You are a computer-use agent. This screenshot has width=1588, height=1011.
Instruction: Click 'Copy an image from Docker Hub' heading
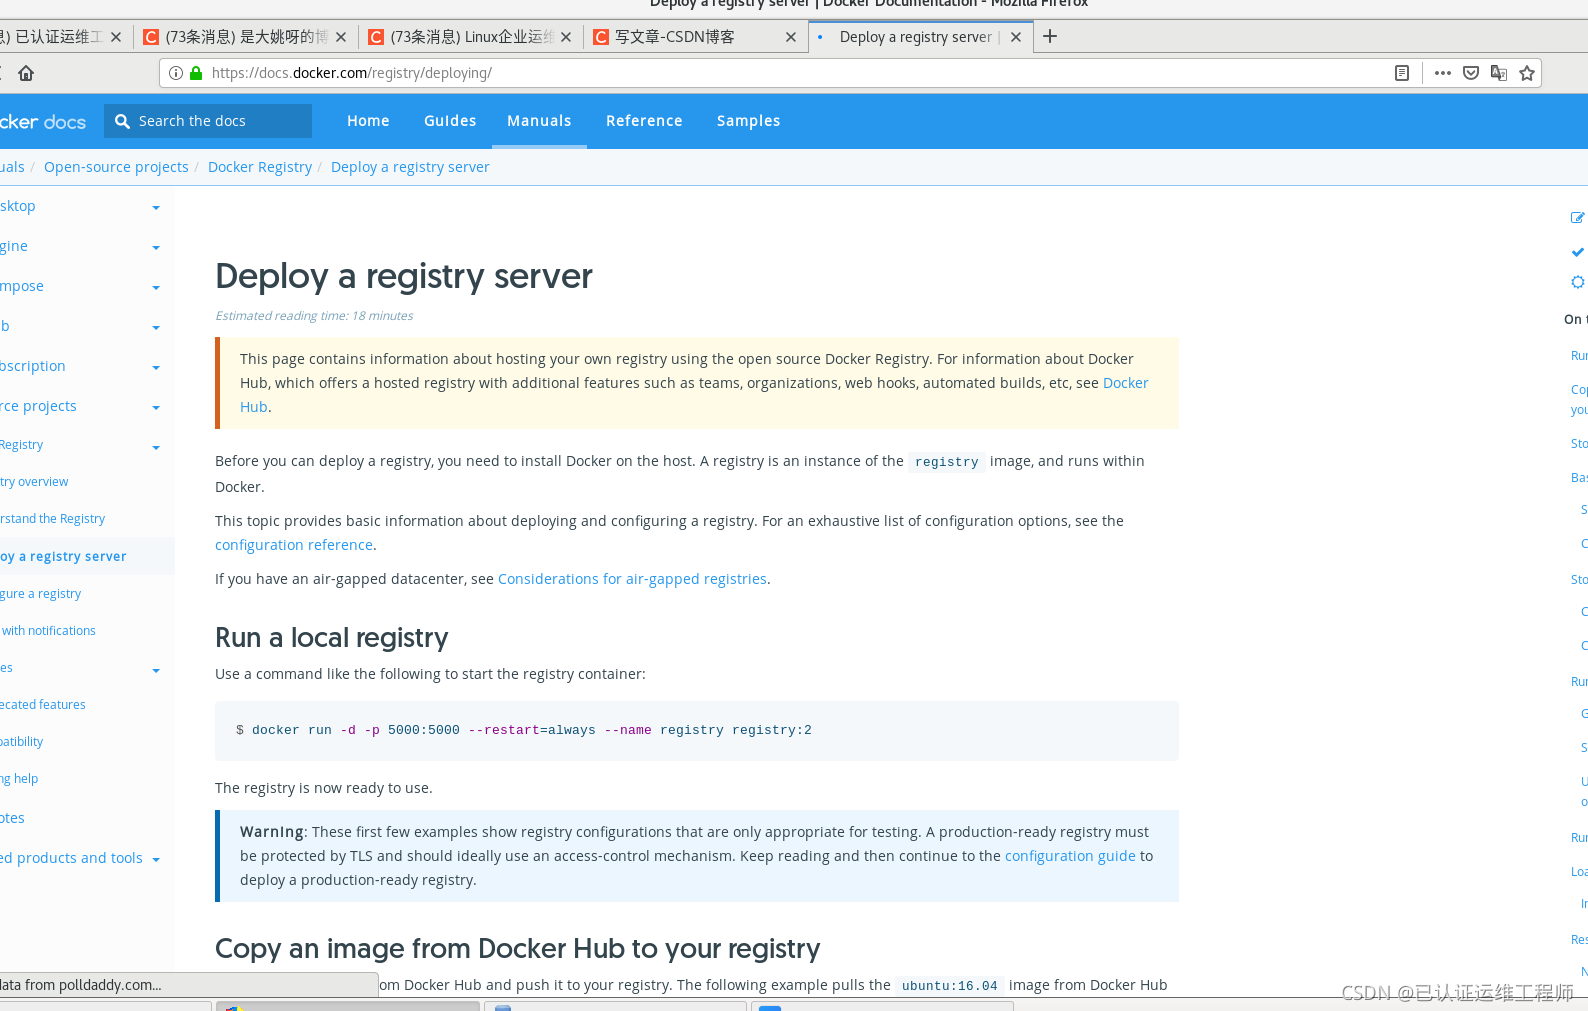[x=517, y=948]
